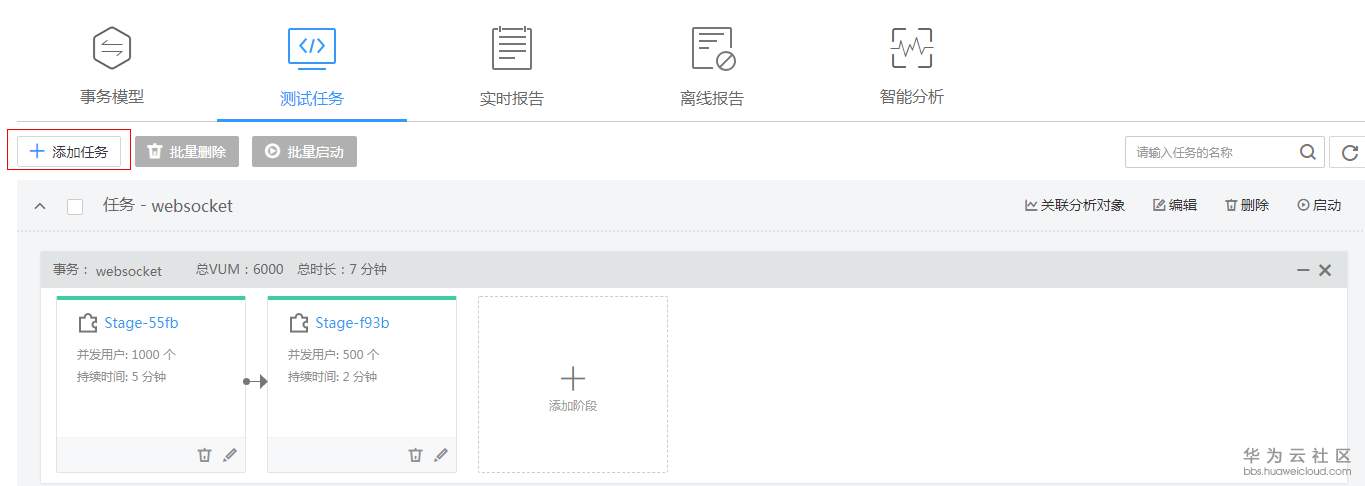Click 关联分析对象 link
The width and height of the screenshot is (1365, 486).
pyautogui.click(x=1075, y=205)
